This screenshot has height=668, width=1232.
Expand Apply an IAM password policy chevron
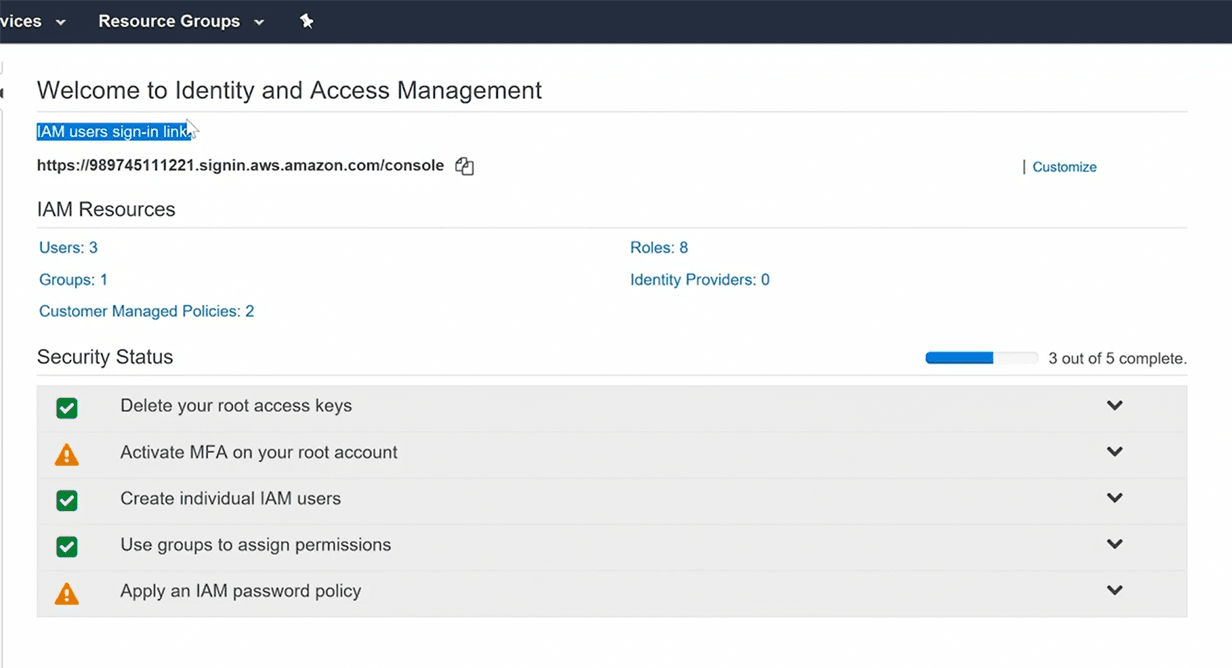point(1114,590)
